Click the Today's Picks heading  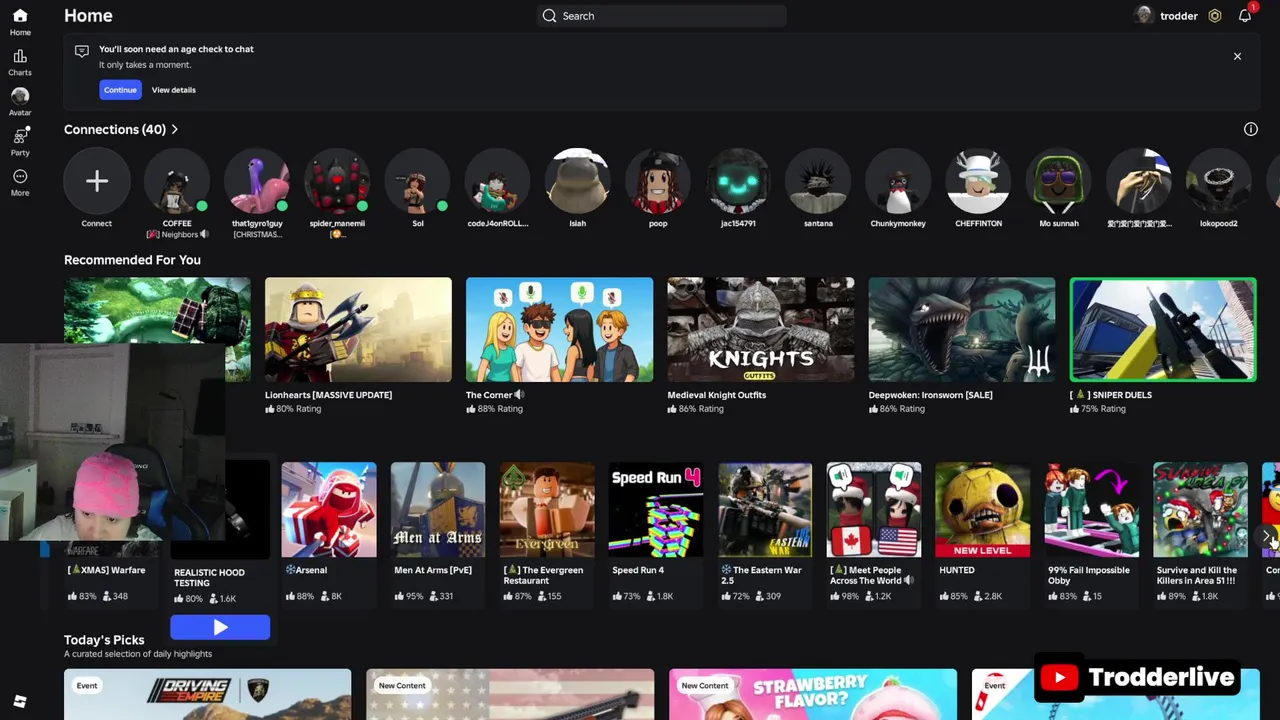click(104, 640)
